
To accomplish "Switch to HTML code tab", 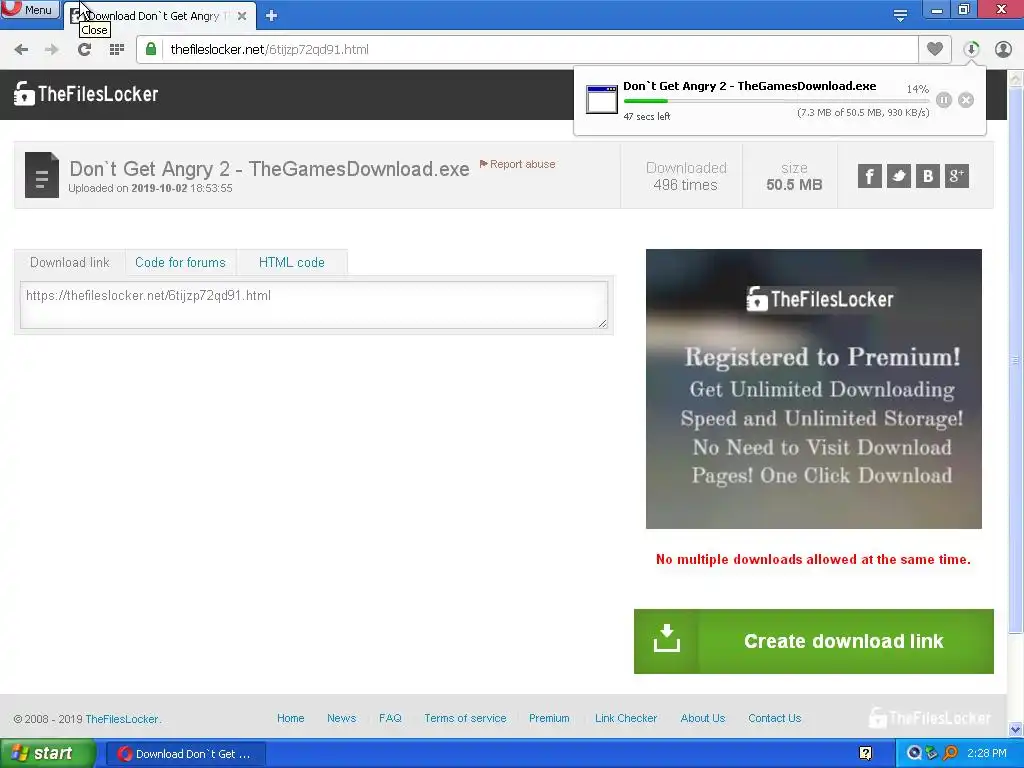I will [x=292, y=263].
